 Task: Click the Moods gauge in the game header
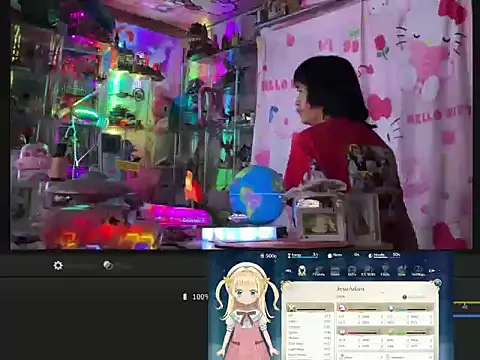(384, 255)
